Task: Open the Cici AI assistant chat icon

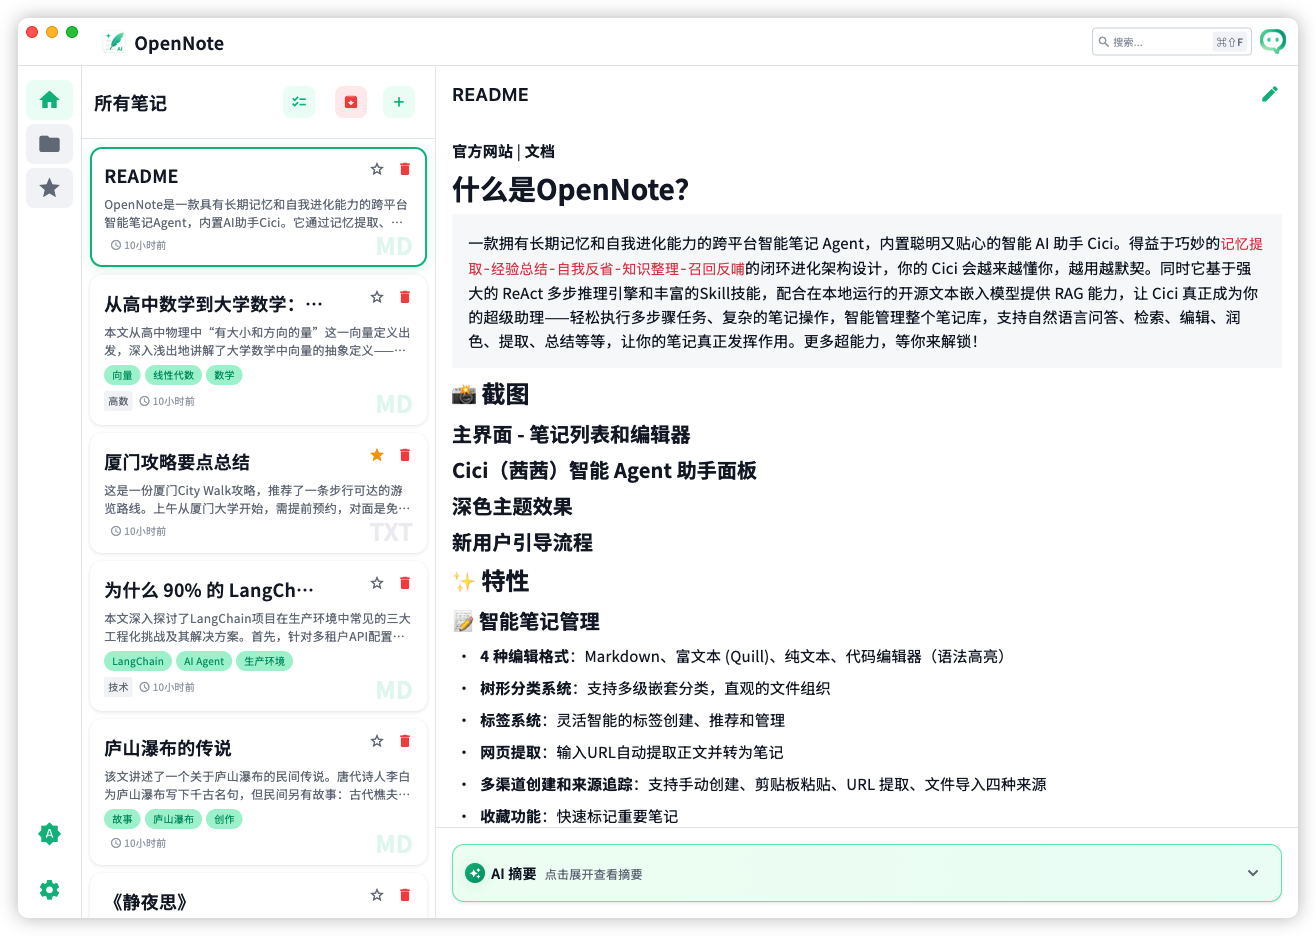Action: click(x=1272, y=41)
